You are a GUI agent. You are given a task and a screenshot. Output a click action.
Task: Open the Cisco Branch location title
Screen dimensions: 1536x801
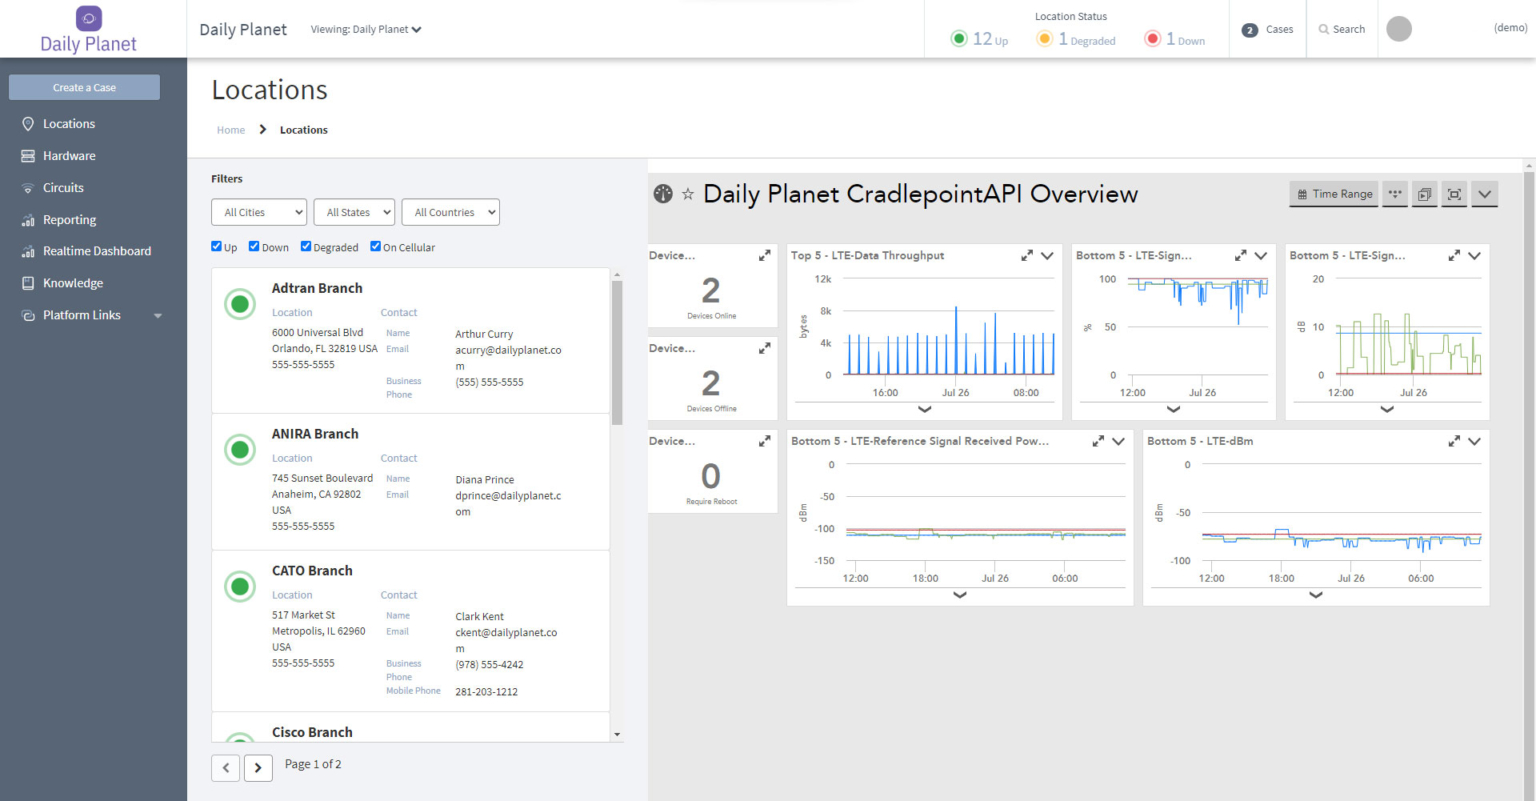pos(312,732)
